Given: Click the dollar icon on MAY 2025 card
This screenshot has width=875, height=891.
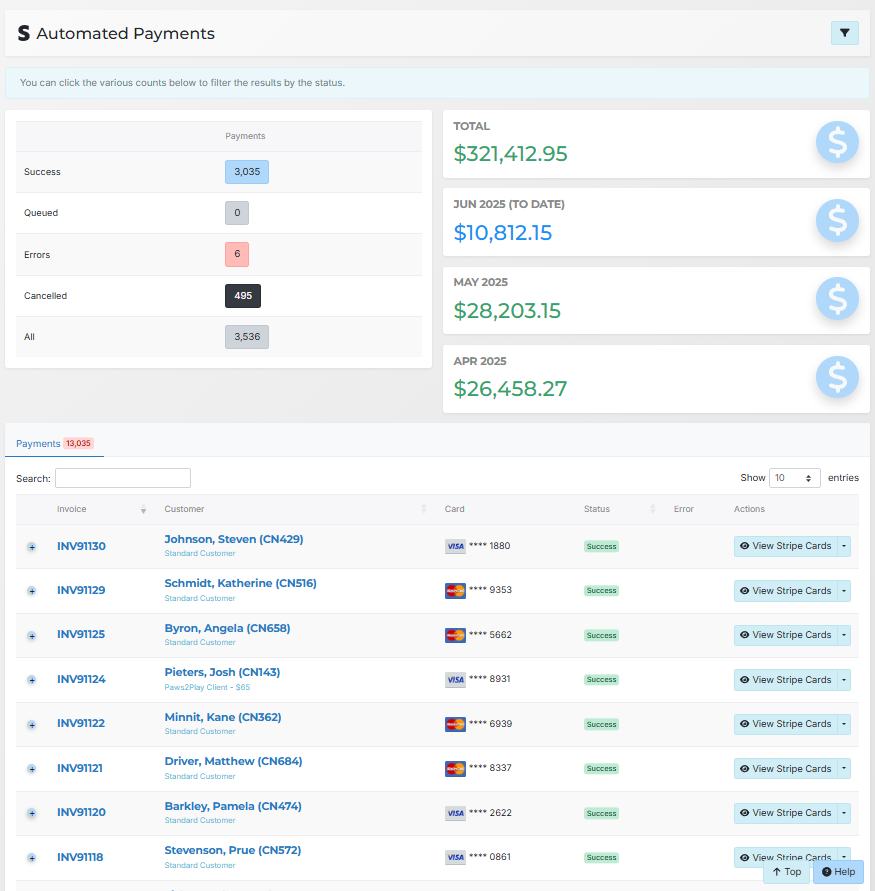Looking at the screenshot, I should 837,299.
